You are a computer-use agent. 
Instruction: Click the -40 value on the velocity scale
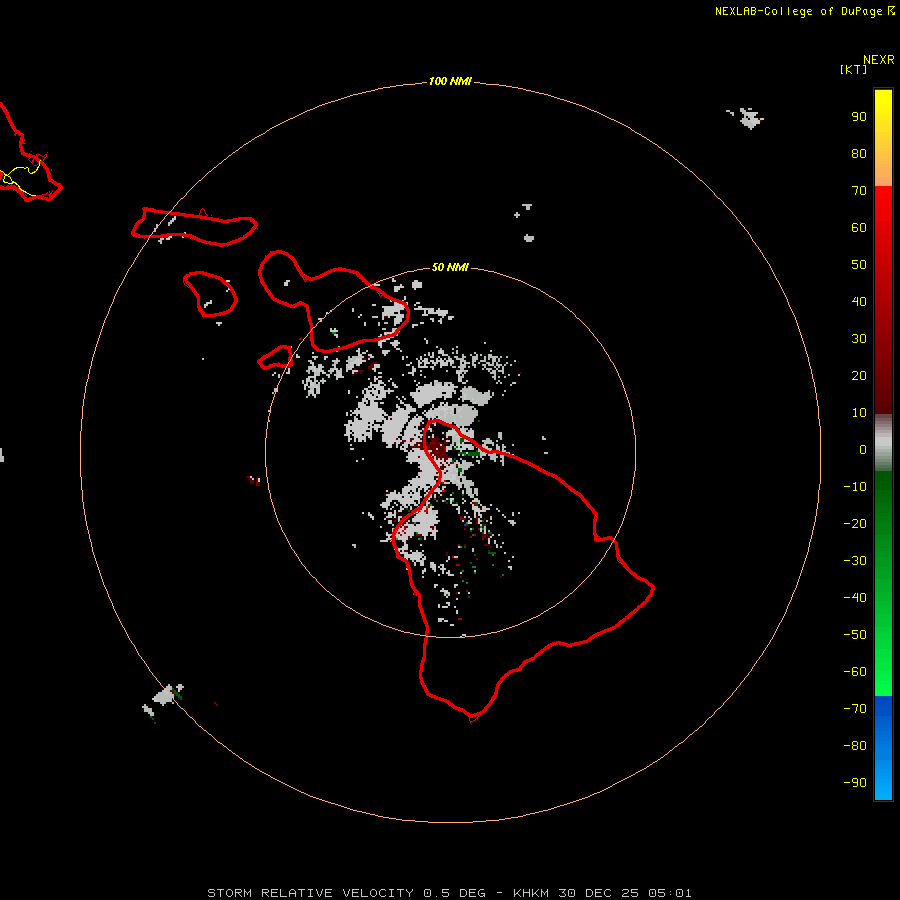tap(855, 598)
